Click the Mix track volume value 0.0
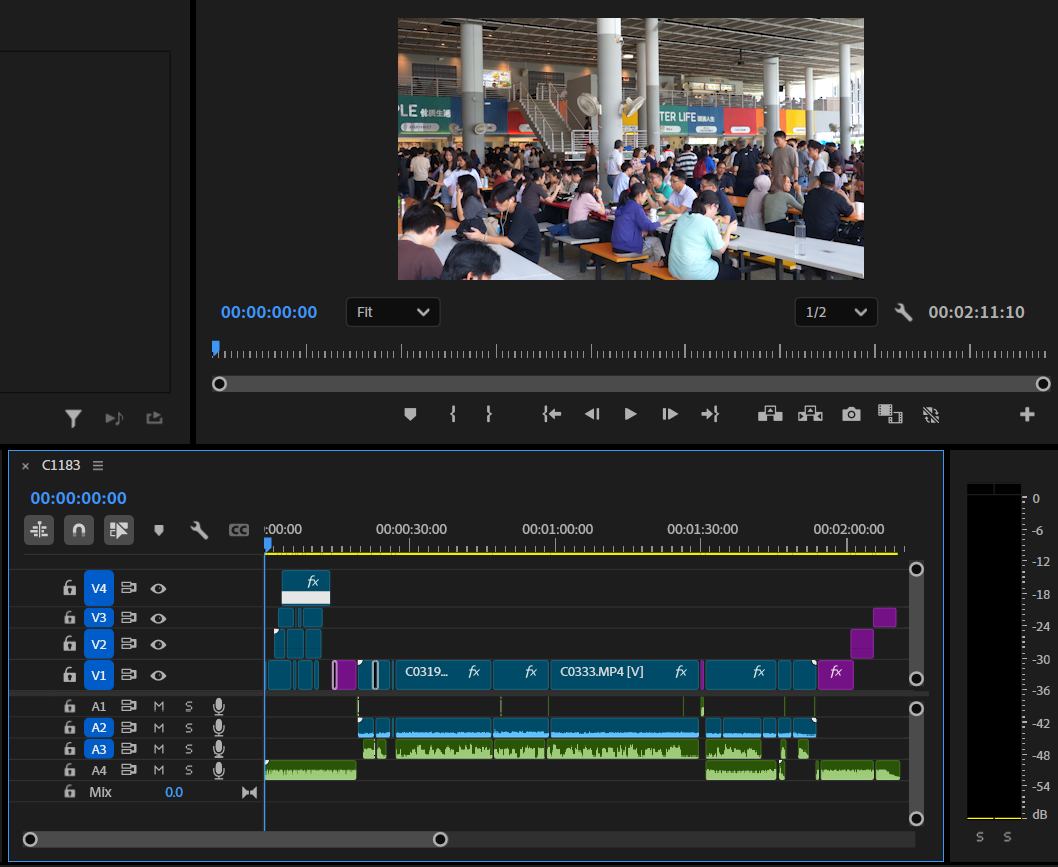 point(174,792)
